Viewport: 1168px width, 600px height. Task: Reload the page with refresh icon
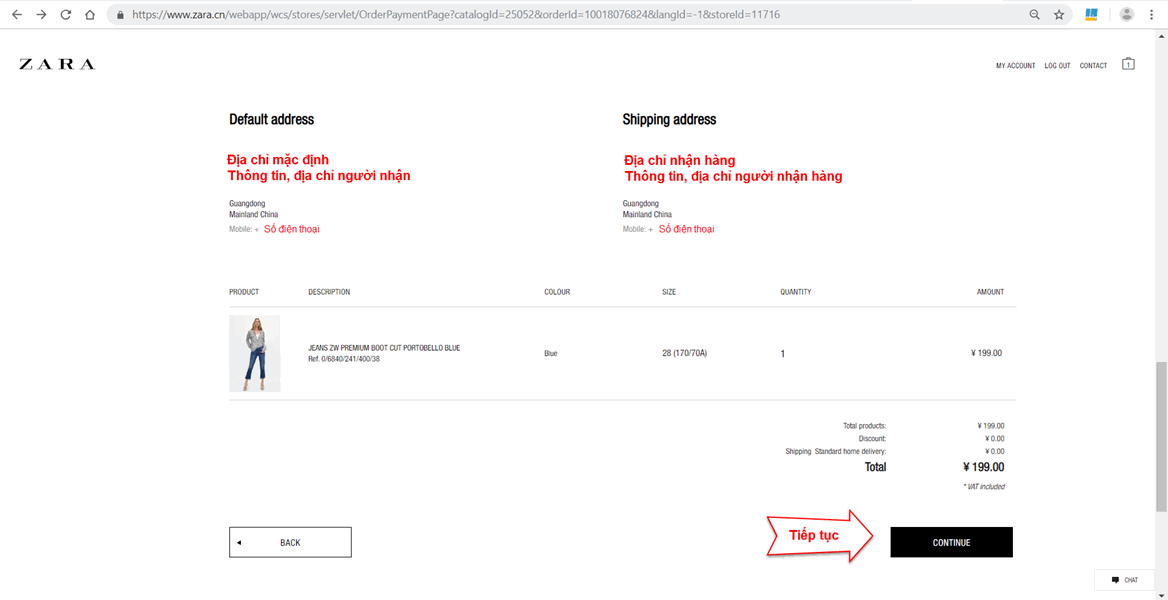pos(66,14)
